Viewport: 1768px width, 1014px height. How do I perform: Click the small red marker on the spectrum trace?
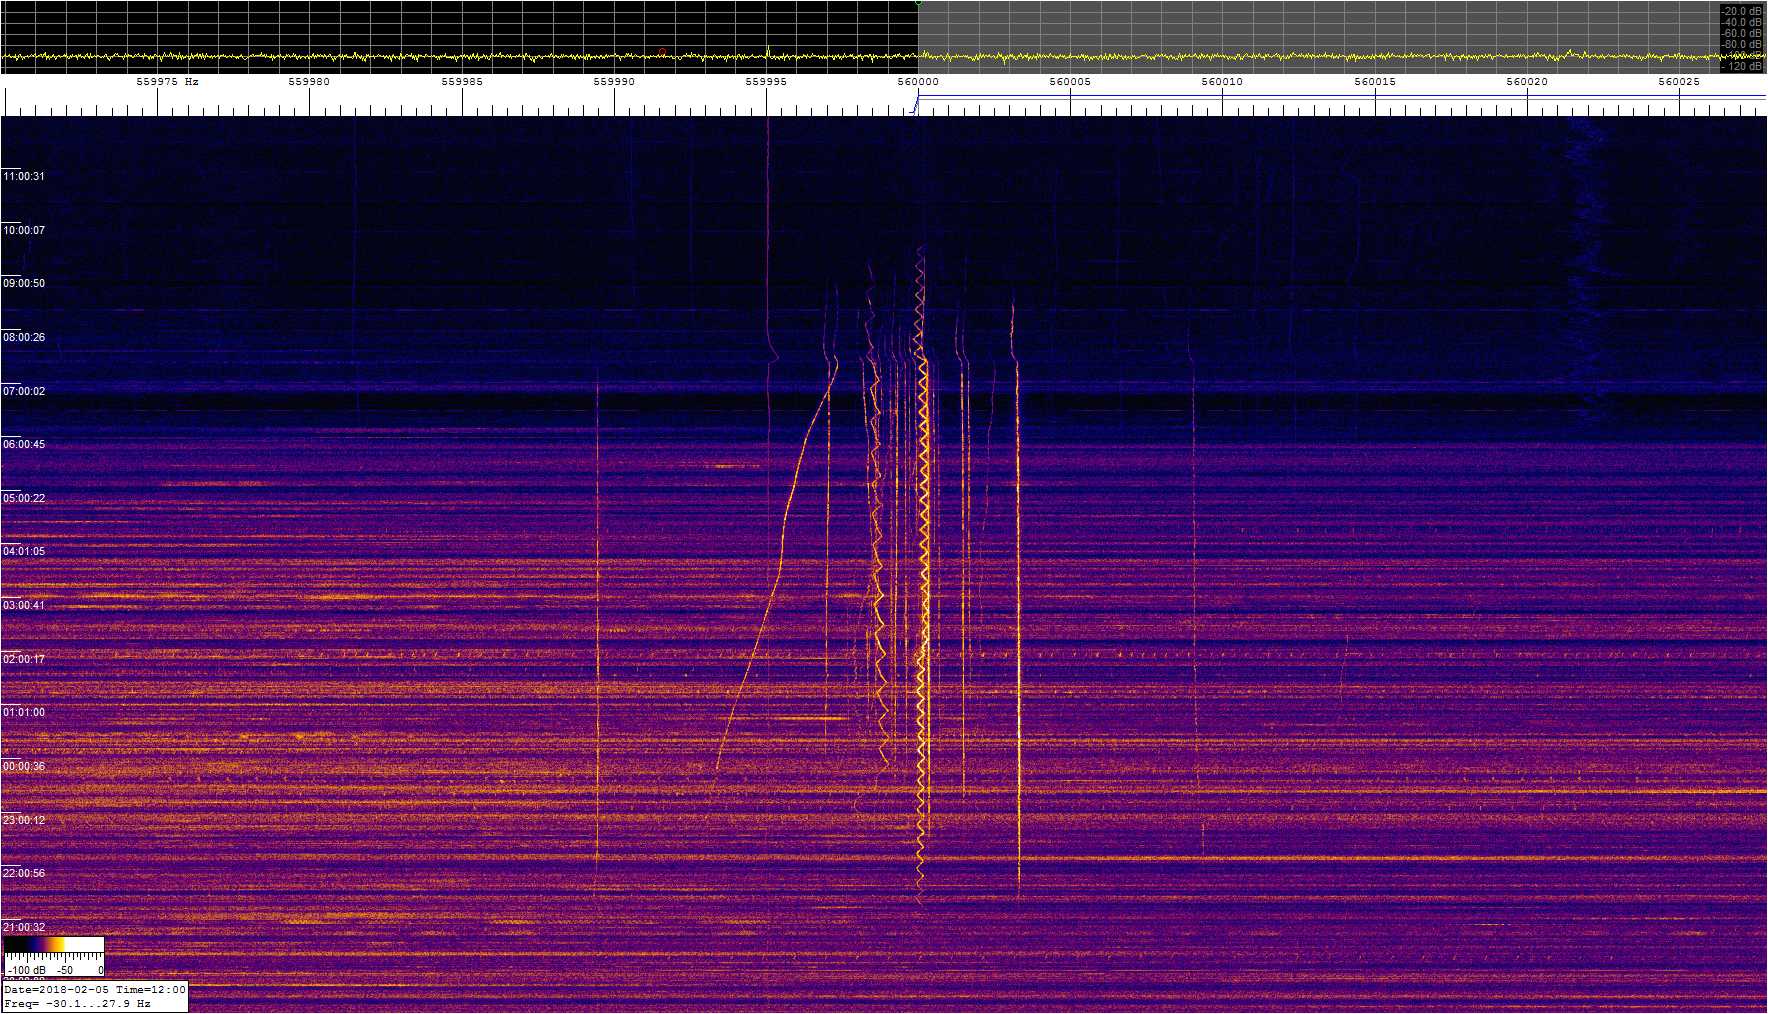662,52
